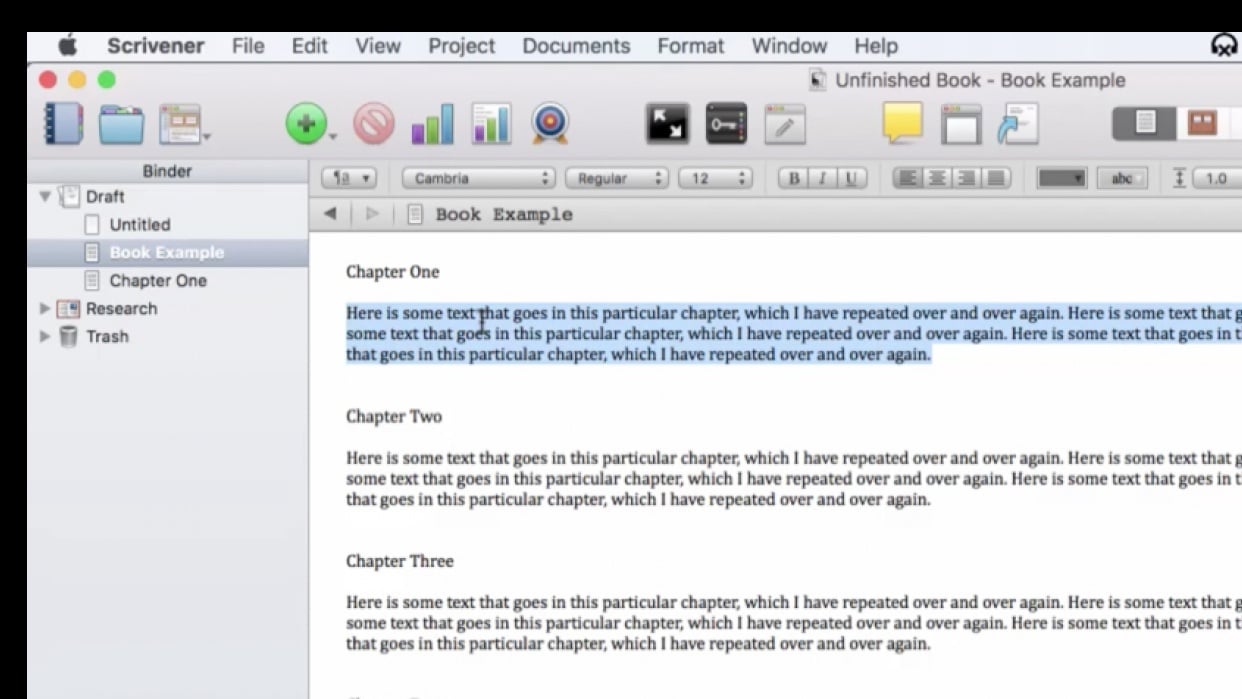The height and width of the screenshot is (699, 1242).
Task: Switch to Corkboard view mode
Action: [1202, 123]
